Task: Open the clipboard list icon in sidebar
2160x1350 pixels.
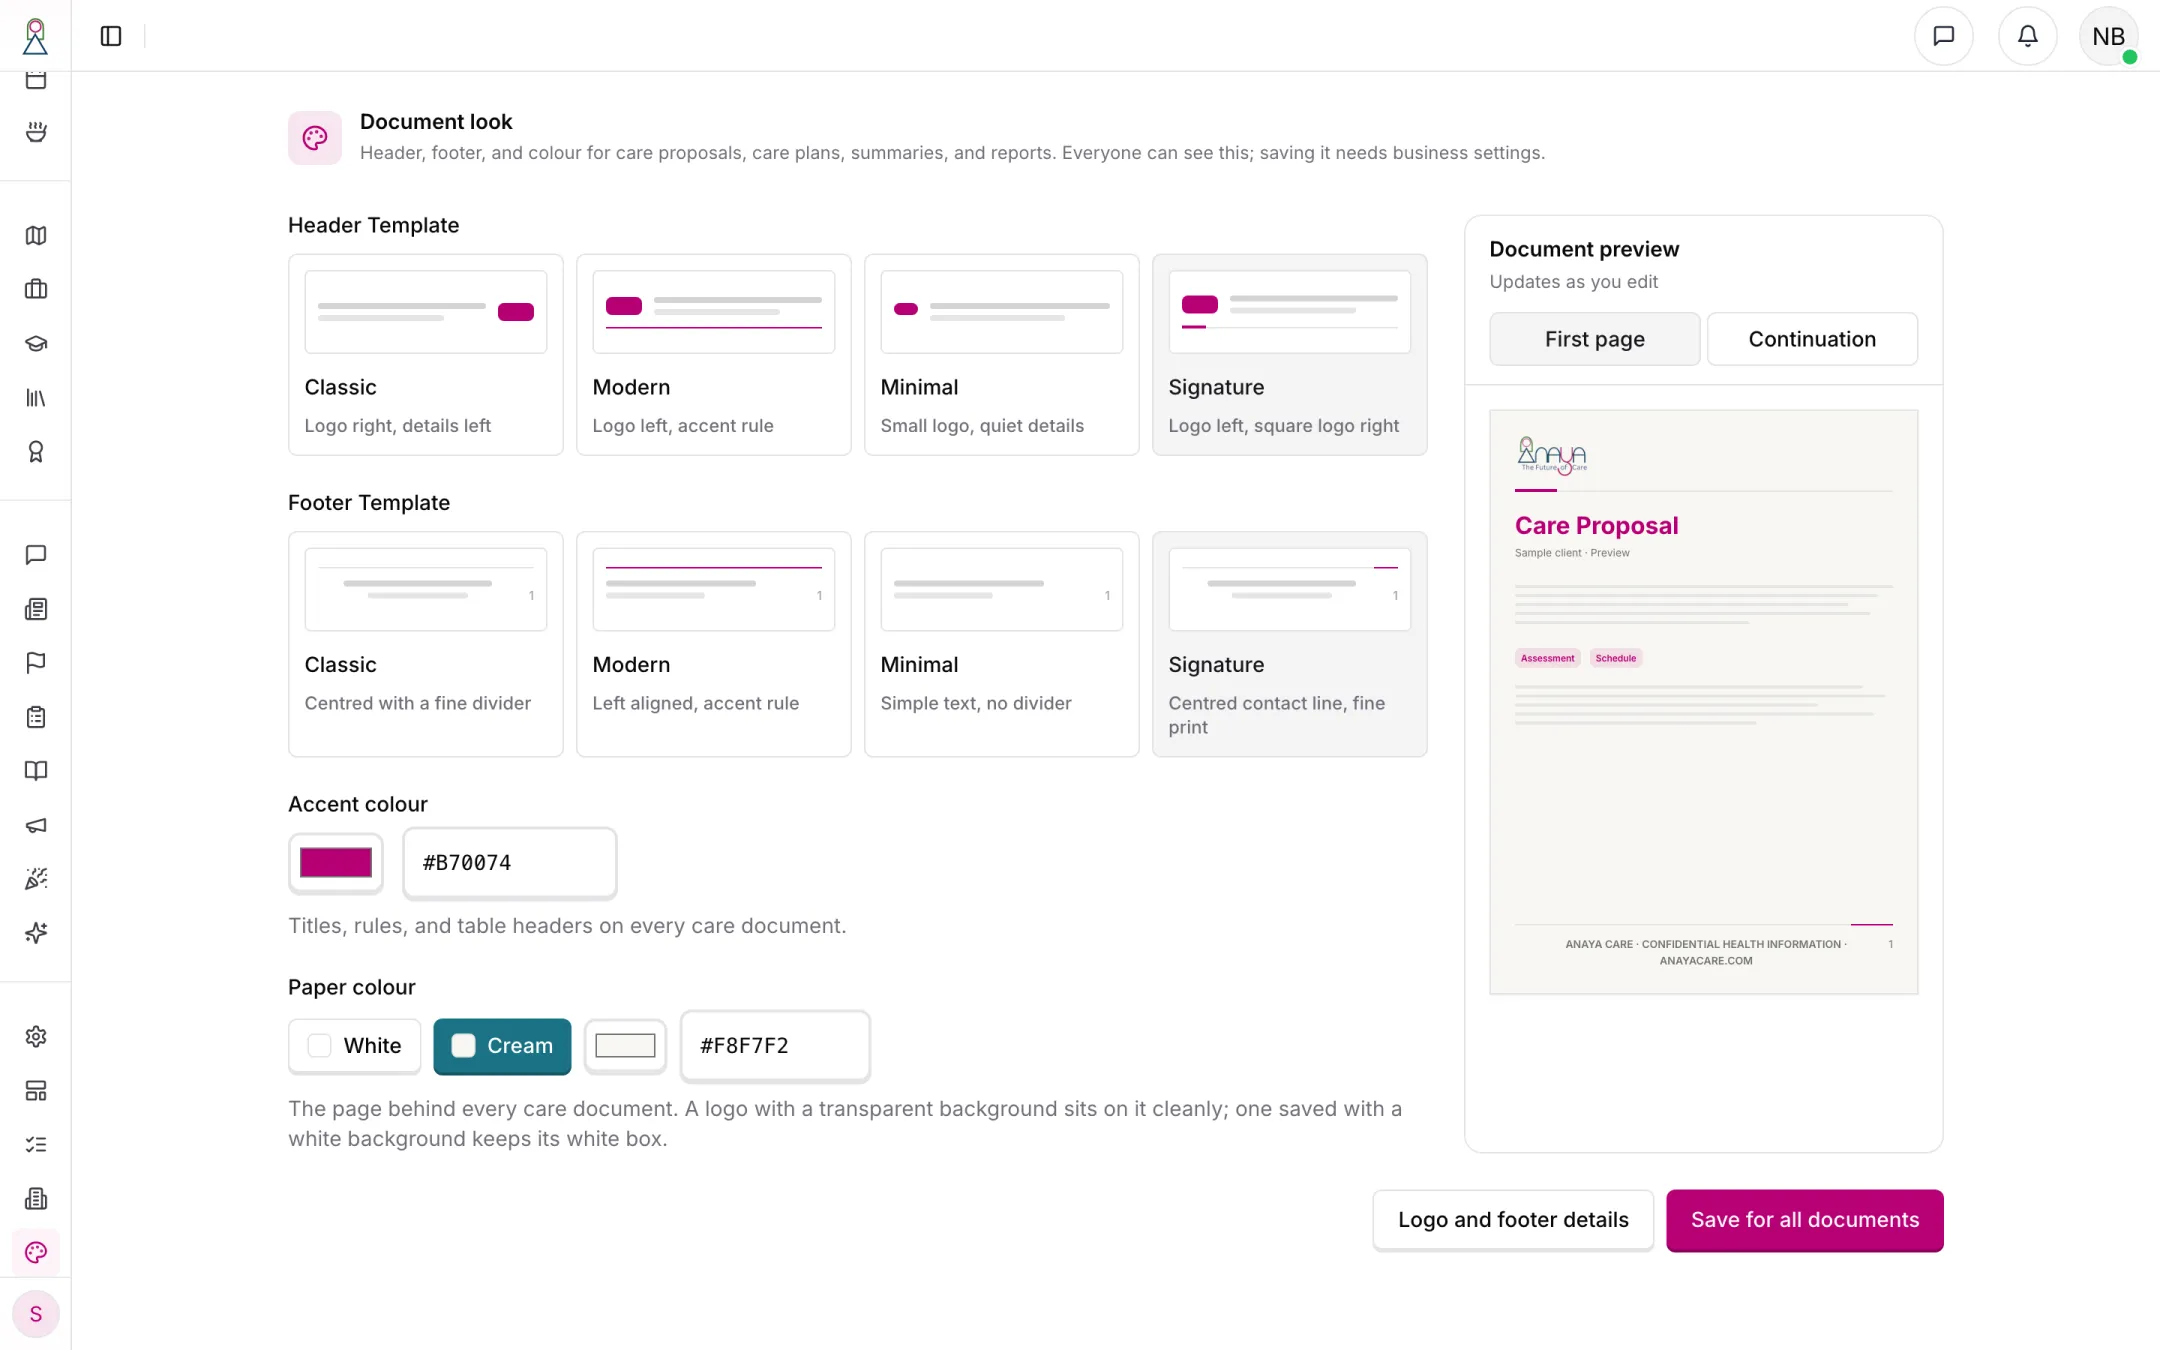Action: click(36, 716)
